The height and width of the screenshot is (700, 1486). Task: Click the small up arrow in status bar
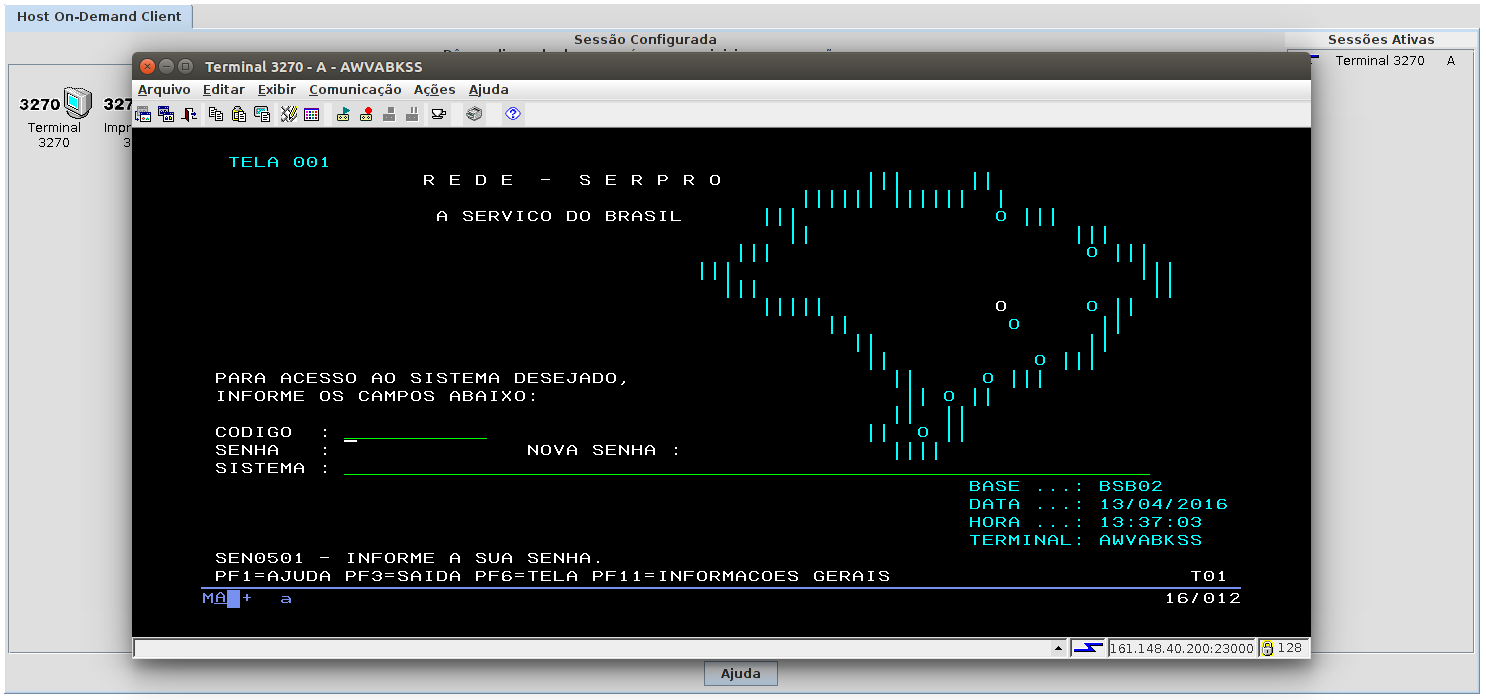pos(1059,648)
